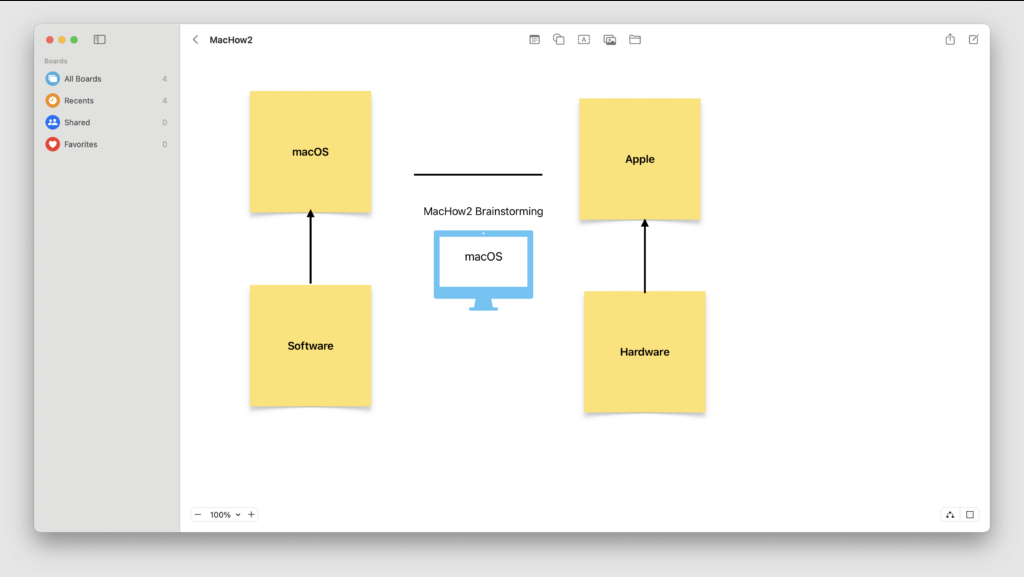Toggle the square button at bottom right
This screenshot has height=577, width=1024.
[970, 515]
